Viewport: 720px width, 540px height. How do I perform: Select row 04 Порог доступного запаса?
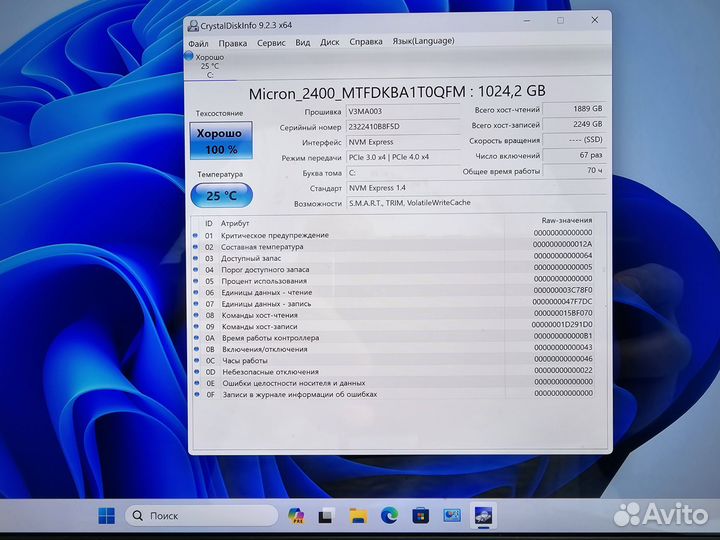[394, 270]
